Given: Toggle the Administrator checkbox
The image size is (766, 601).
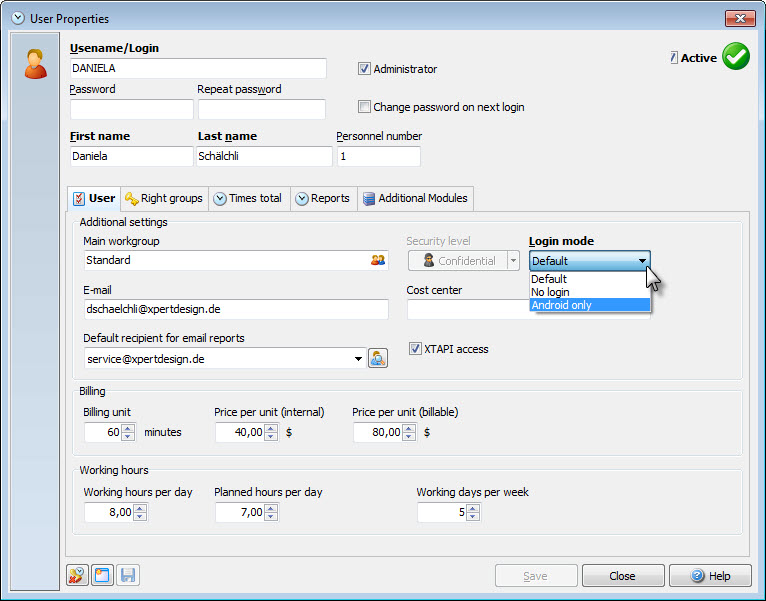Looking at the screenshot, I should pos(364,69).
